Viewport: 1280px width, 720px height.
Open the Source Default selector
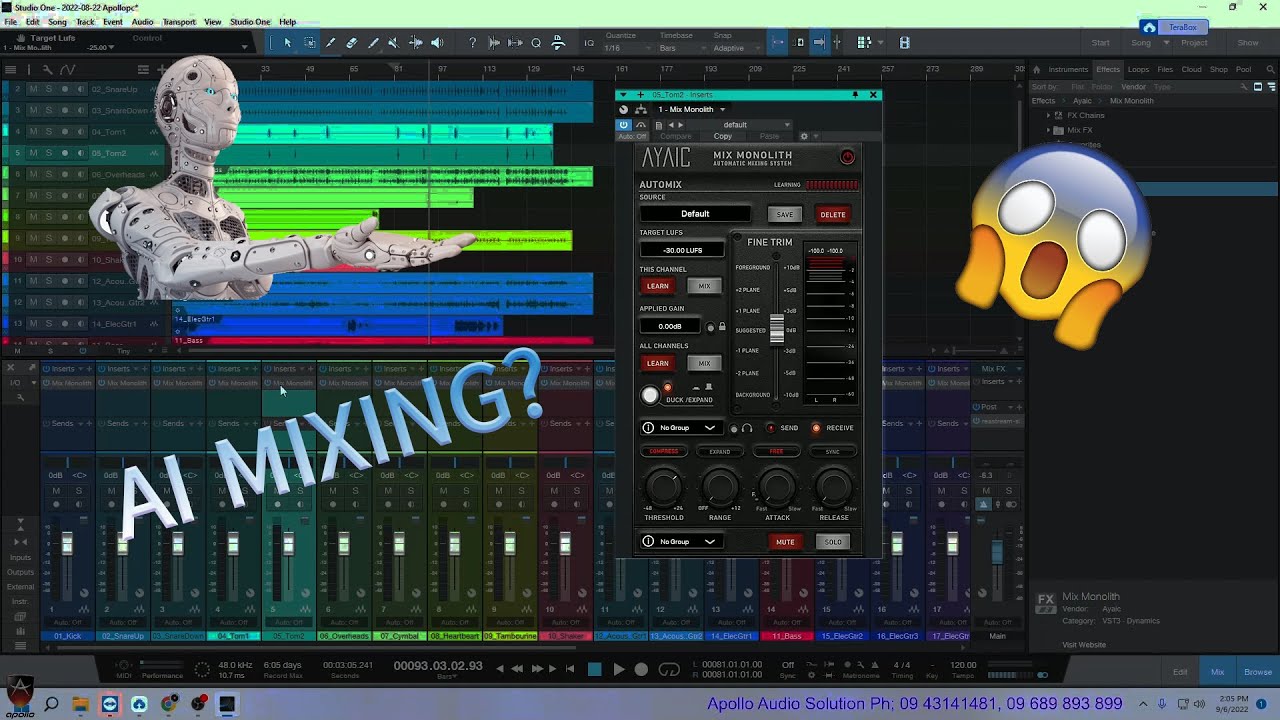[695, 214]
